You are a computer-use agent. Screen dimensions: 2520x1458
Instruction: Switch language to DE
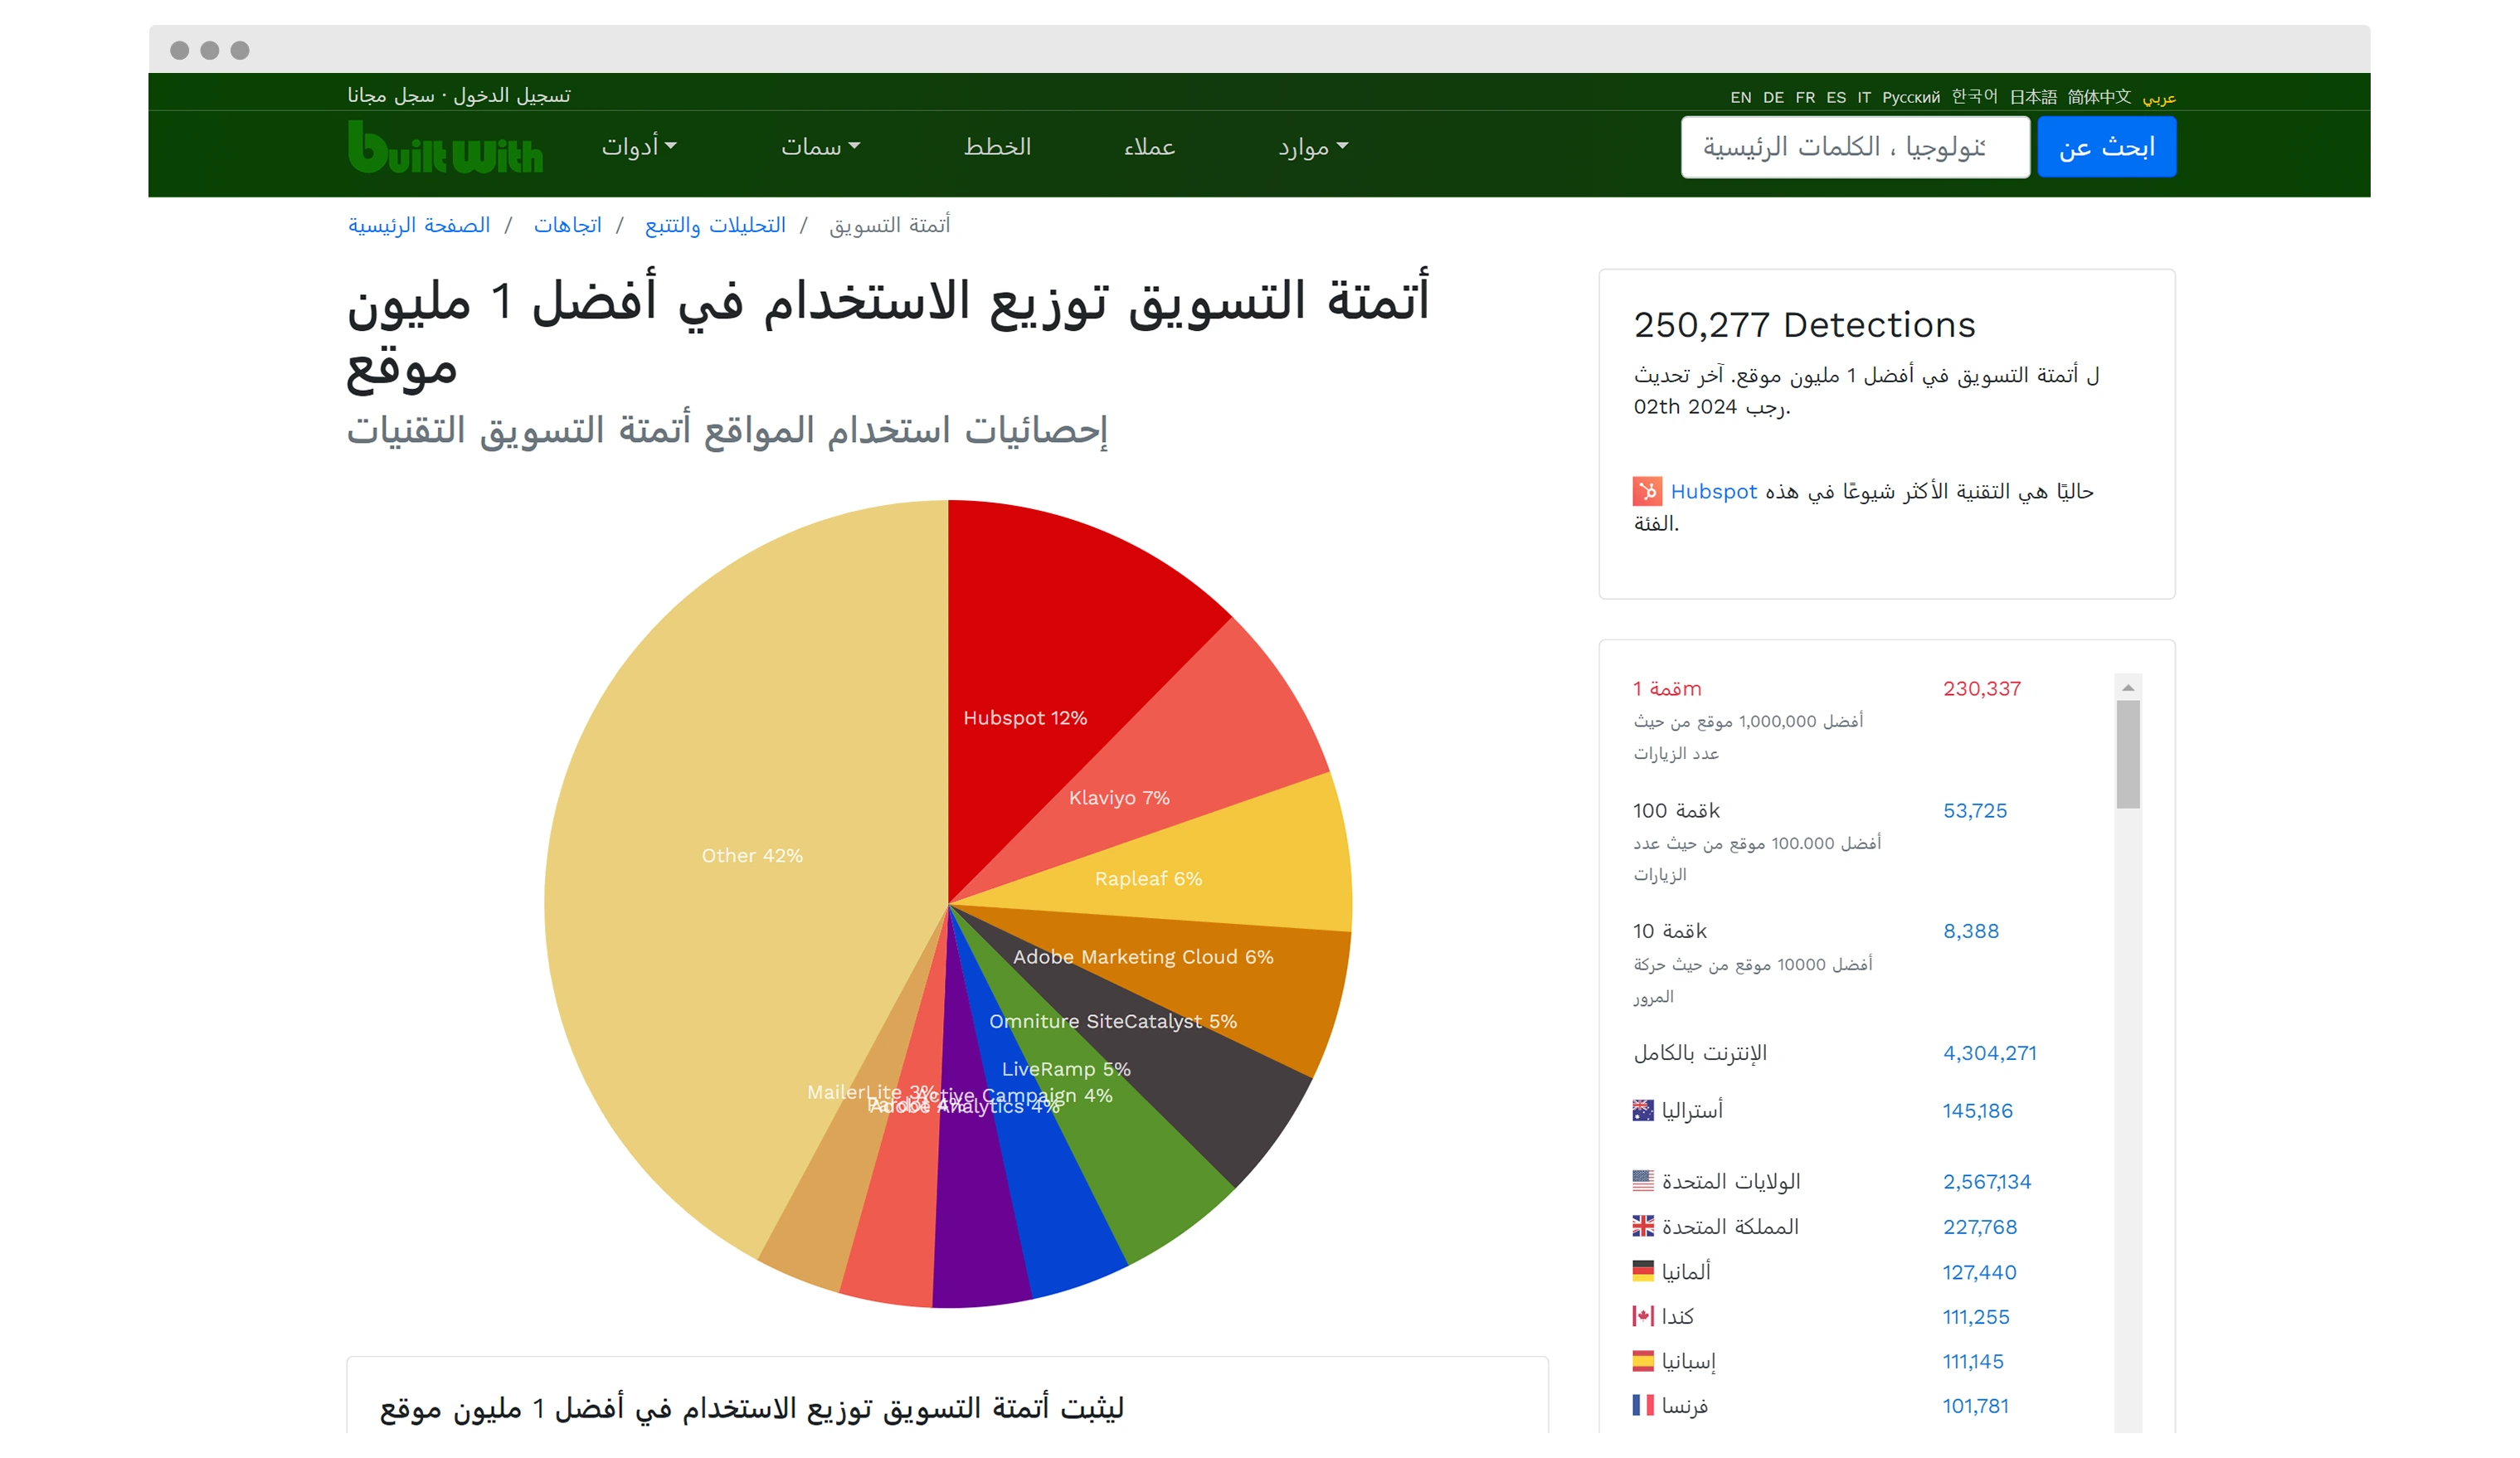[1773, 97]
